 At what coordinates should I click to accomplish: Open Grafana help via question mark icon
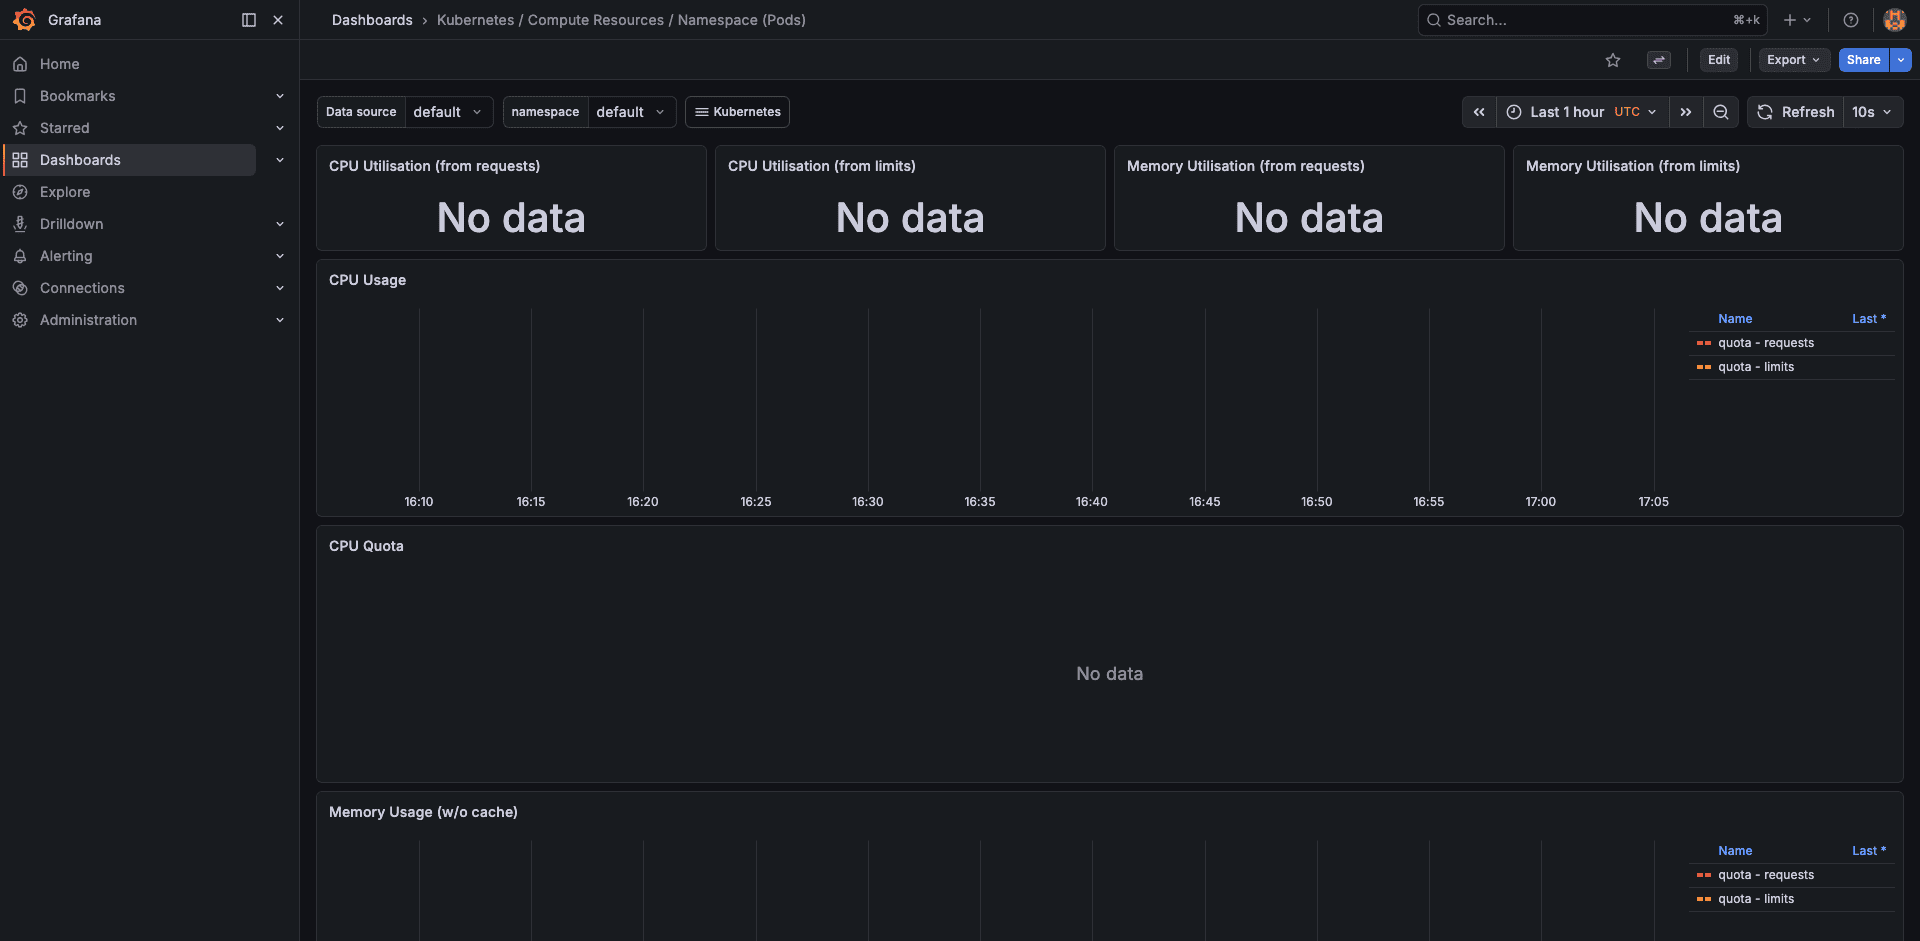(1850, 20)
